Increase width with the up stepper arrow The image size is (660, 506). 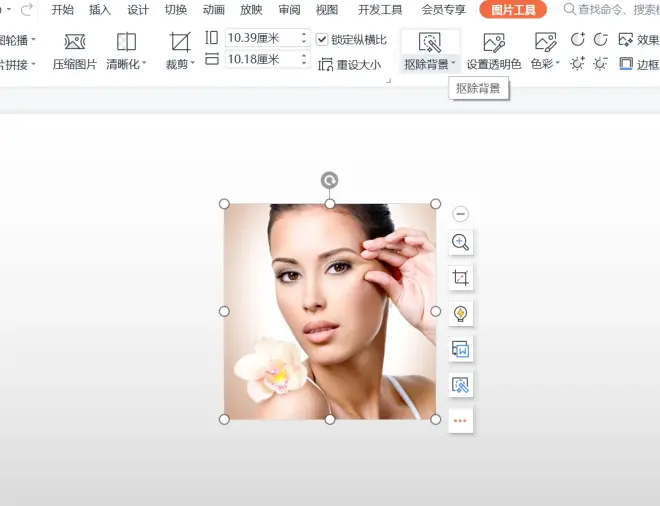(304, 55)
